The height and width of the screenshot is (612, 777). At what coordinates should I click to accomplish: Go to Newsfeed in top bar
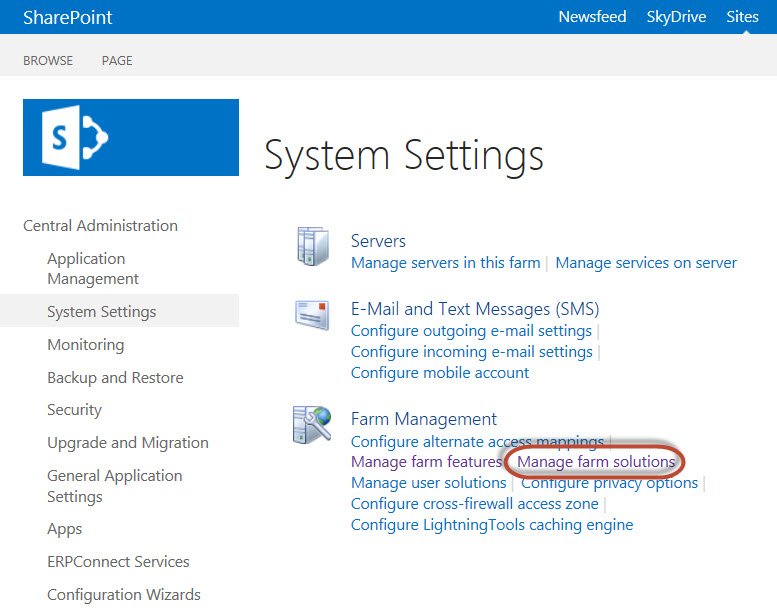pyautogui.click(x=592, y=17)
